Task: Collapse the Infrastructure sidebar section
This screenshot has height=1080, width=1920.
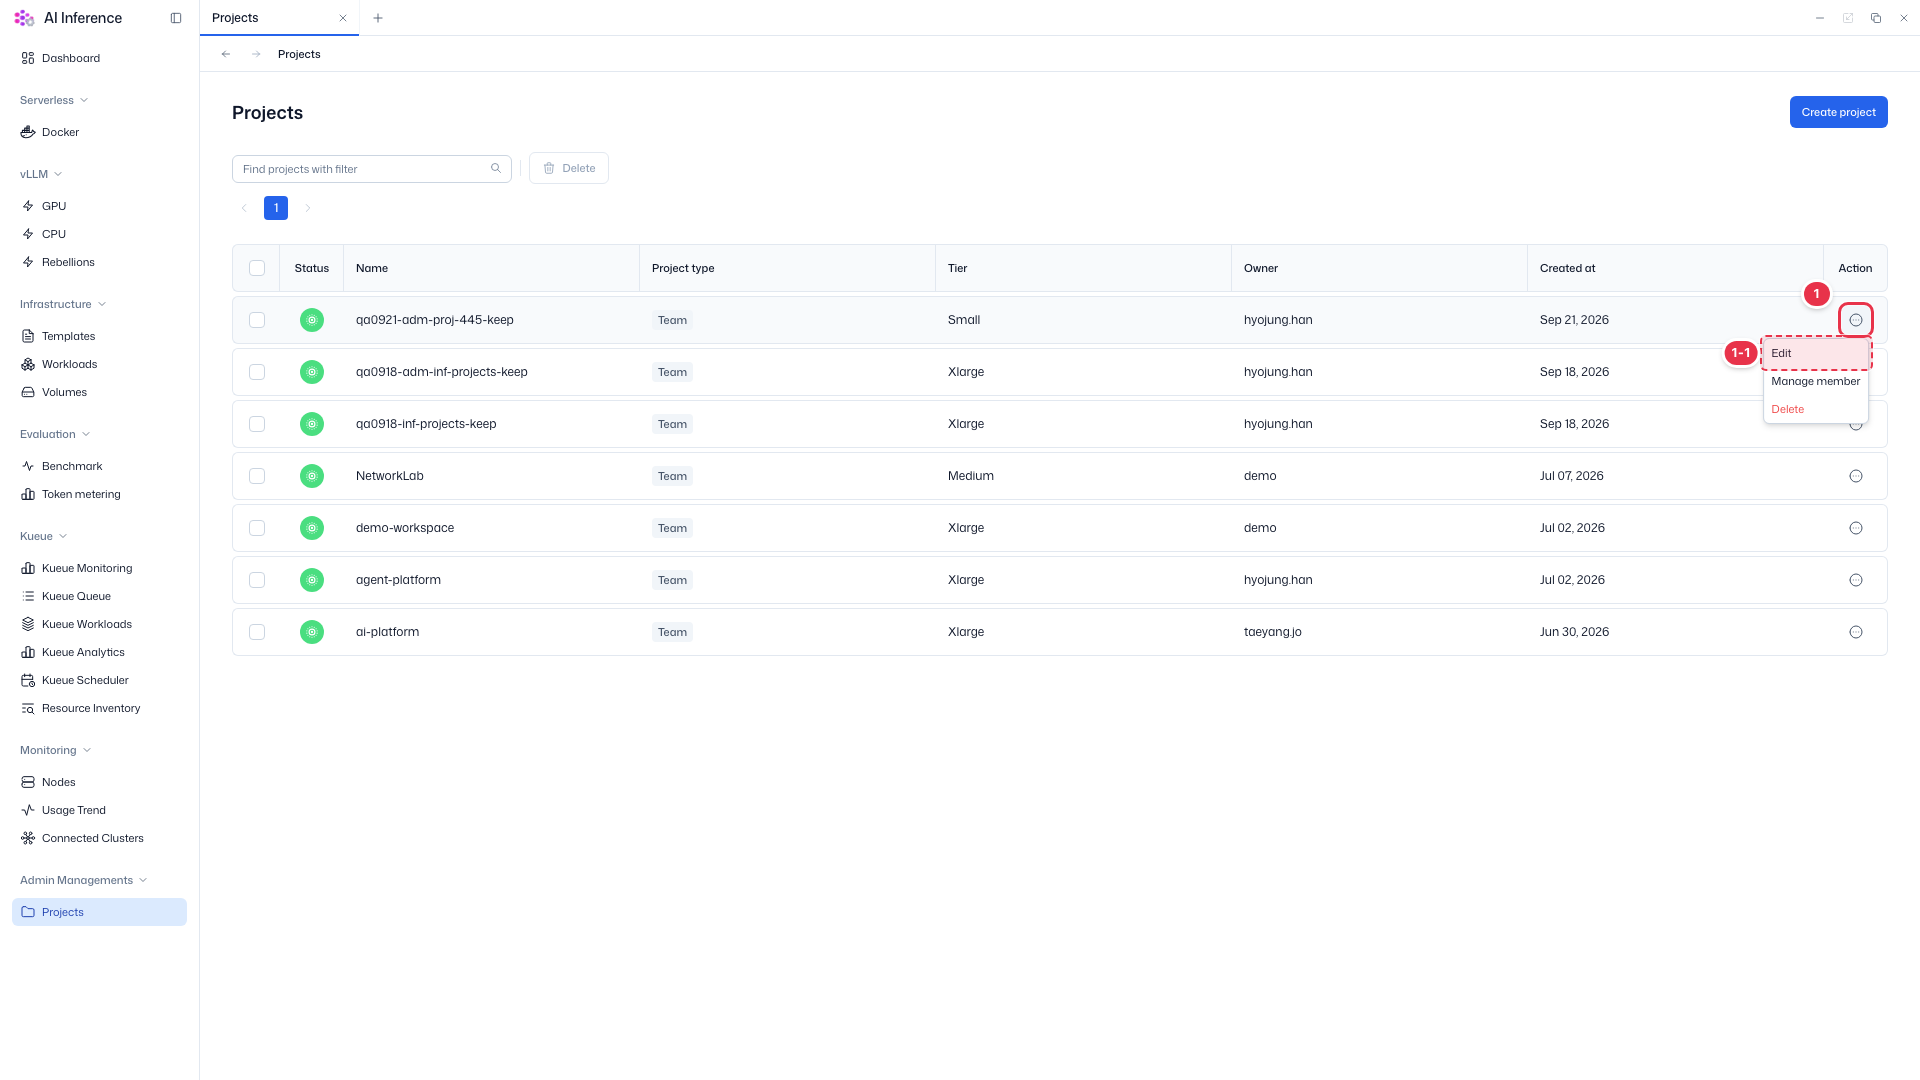Action: tap(63, 304)
